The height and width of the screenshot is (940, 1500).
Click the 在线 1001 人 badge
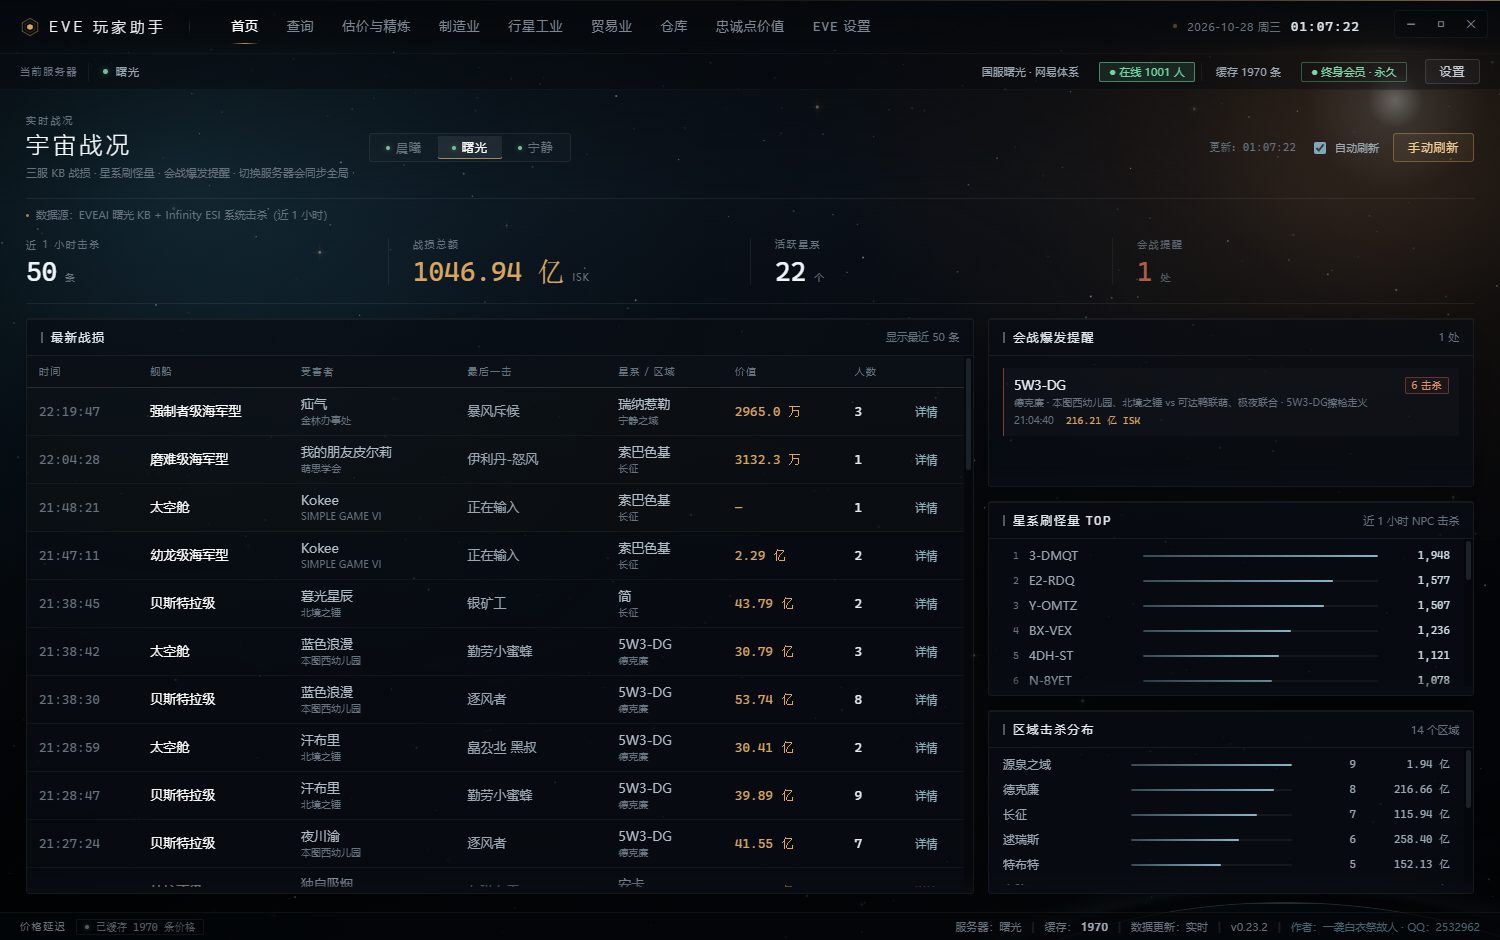tap(1146, 72)
